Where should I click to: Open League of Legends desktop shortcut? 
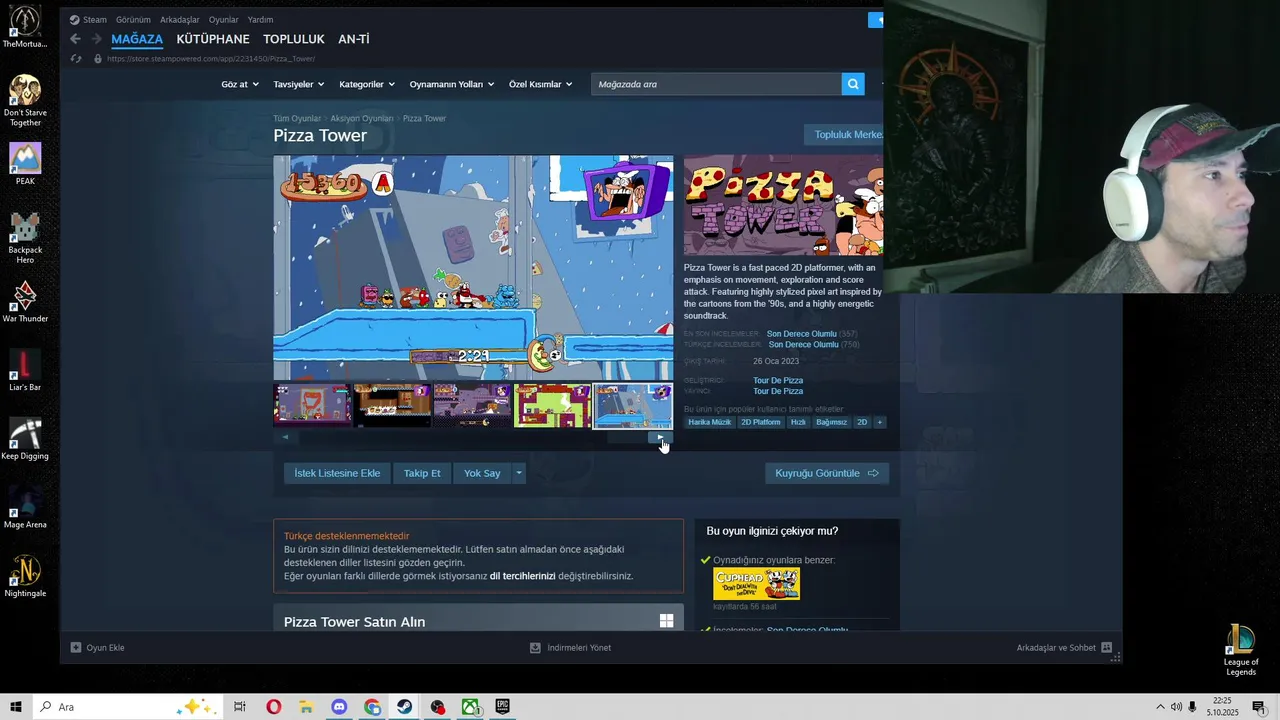(x=1241, y=650)
